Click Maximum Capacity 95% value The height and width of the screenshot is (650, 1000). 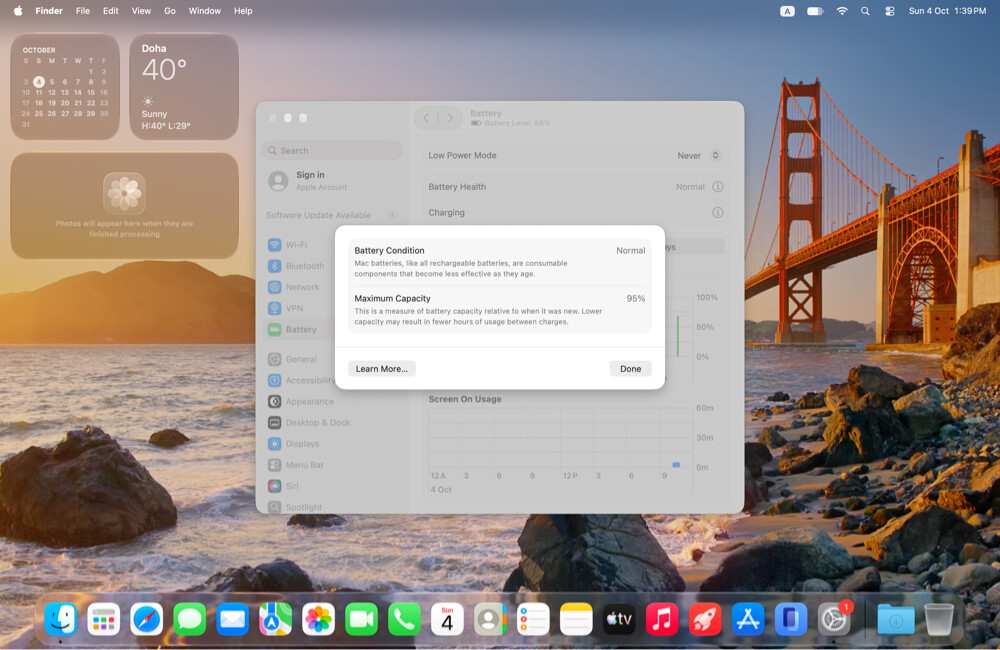[635, 299]
